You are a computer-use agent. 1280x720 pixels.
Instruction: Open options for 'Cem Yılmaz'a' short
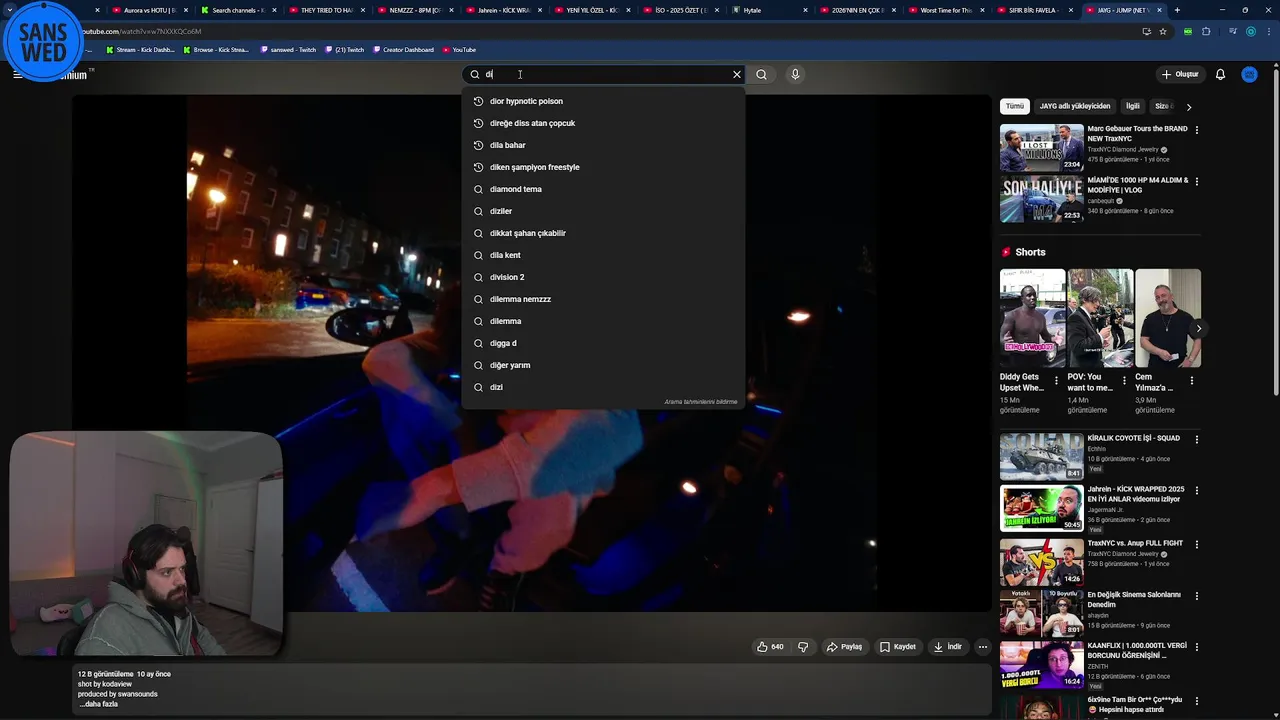1192,381
